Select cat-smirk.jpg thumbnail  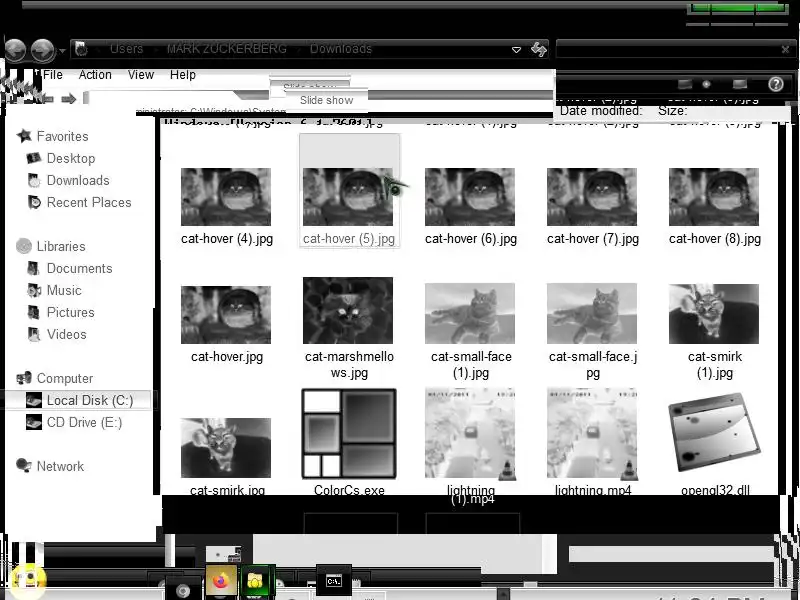(226, 447)
